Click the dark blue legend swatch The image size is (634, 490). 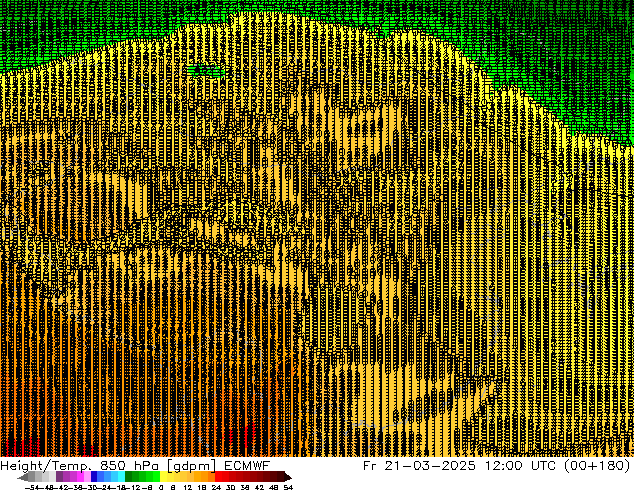point(94,476)
